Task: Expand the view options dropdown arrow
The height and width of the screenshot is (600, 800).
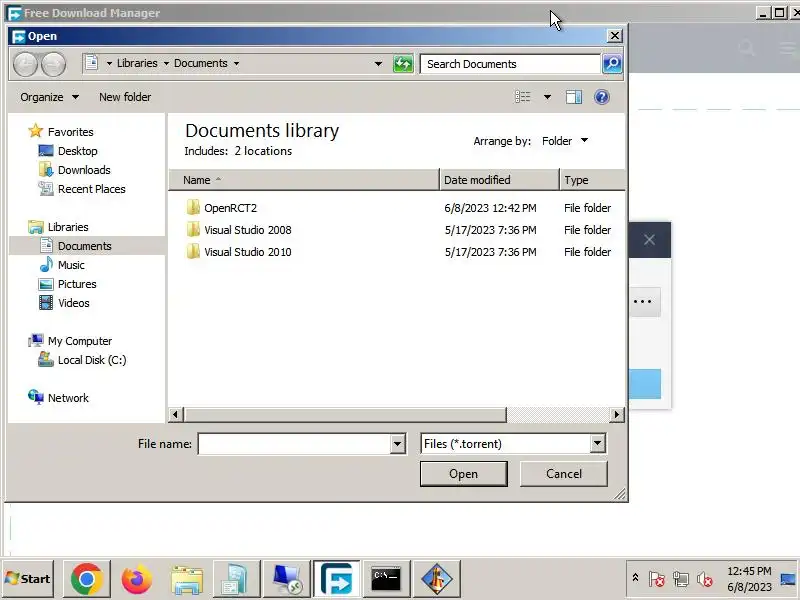Action: coord(547,97)
